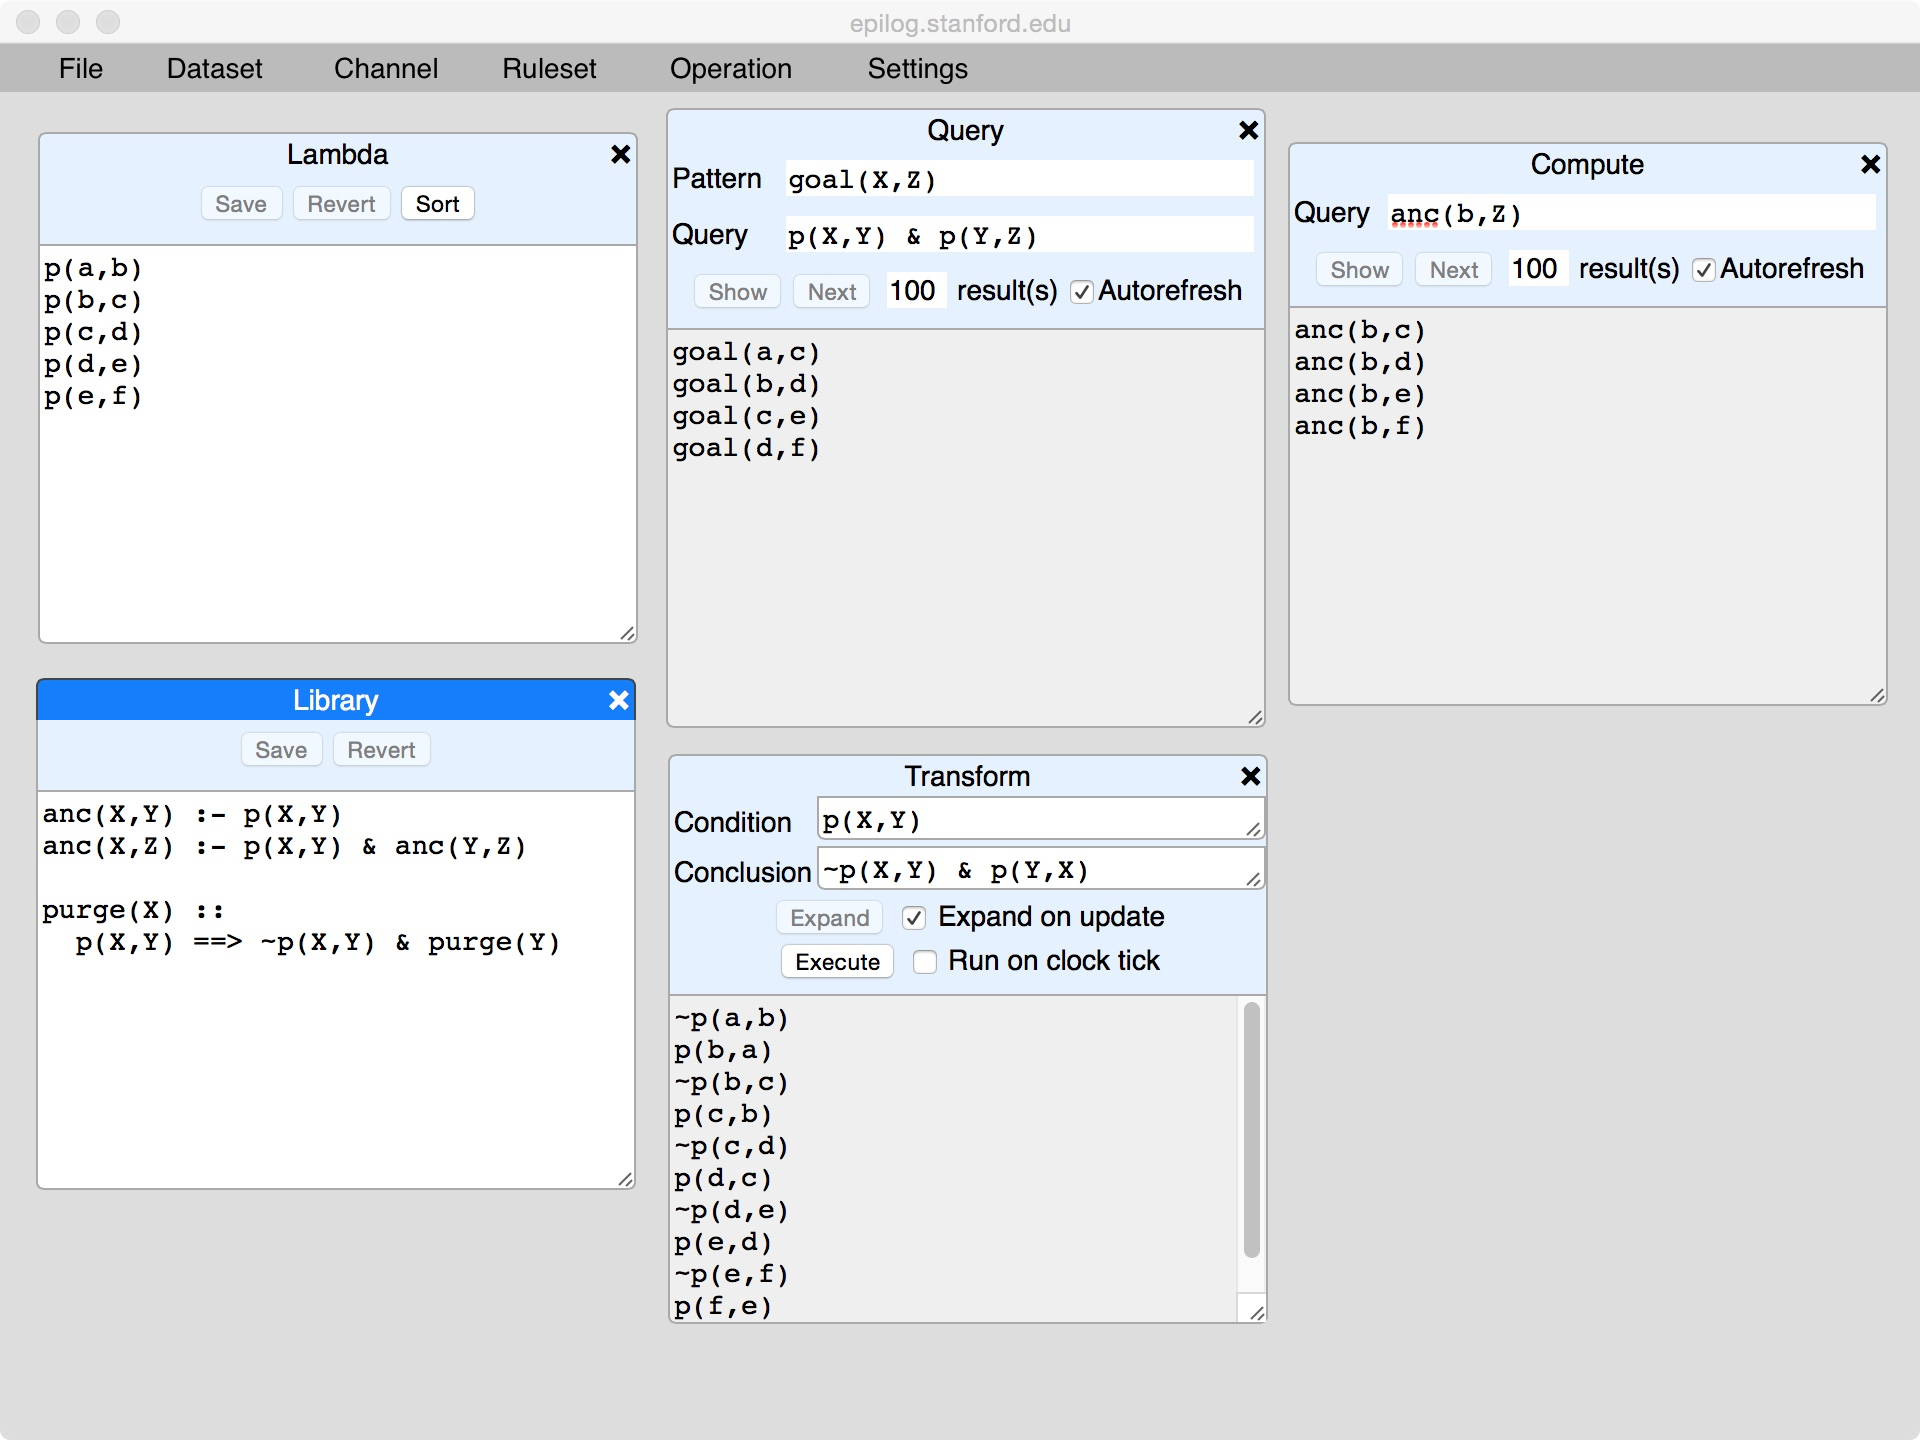This screenshot has height=1440, width=1920.
Task: Toggle Autorefresh in the Compute panel
Action: point(1704,270)
